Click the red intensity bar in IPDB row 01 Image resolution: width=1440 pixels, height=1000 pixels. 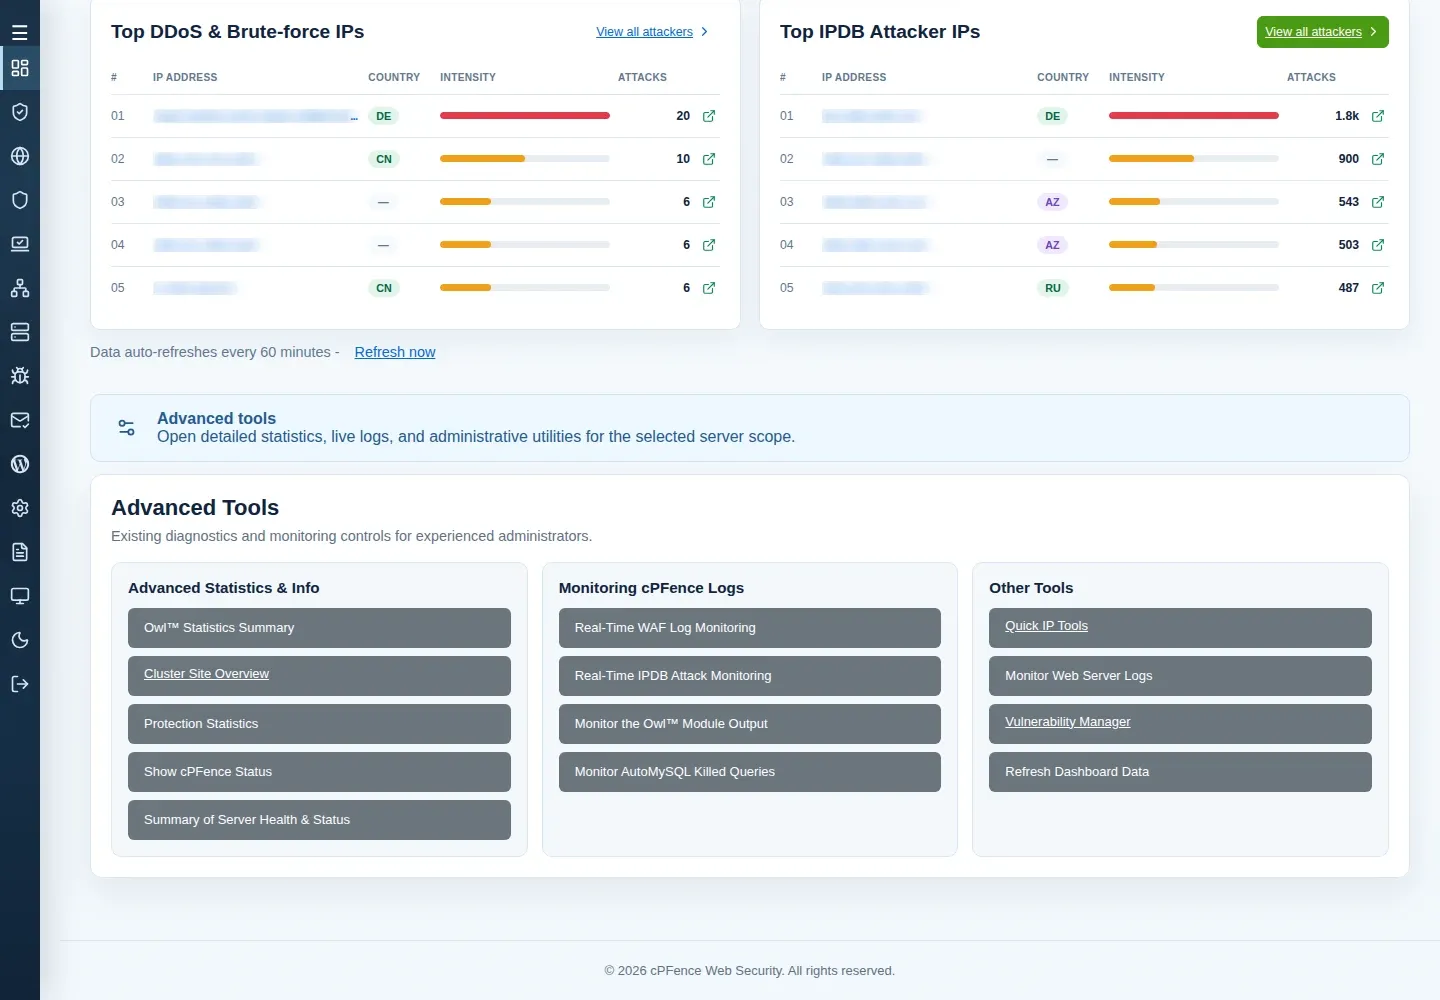[1194, 116]
